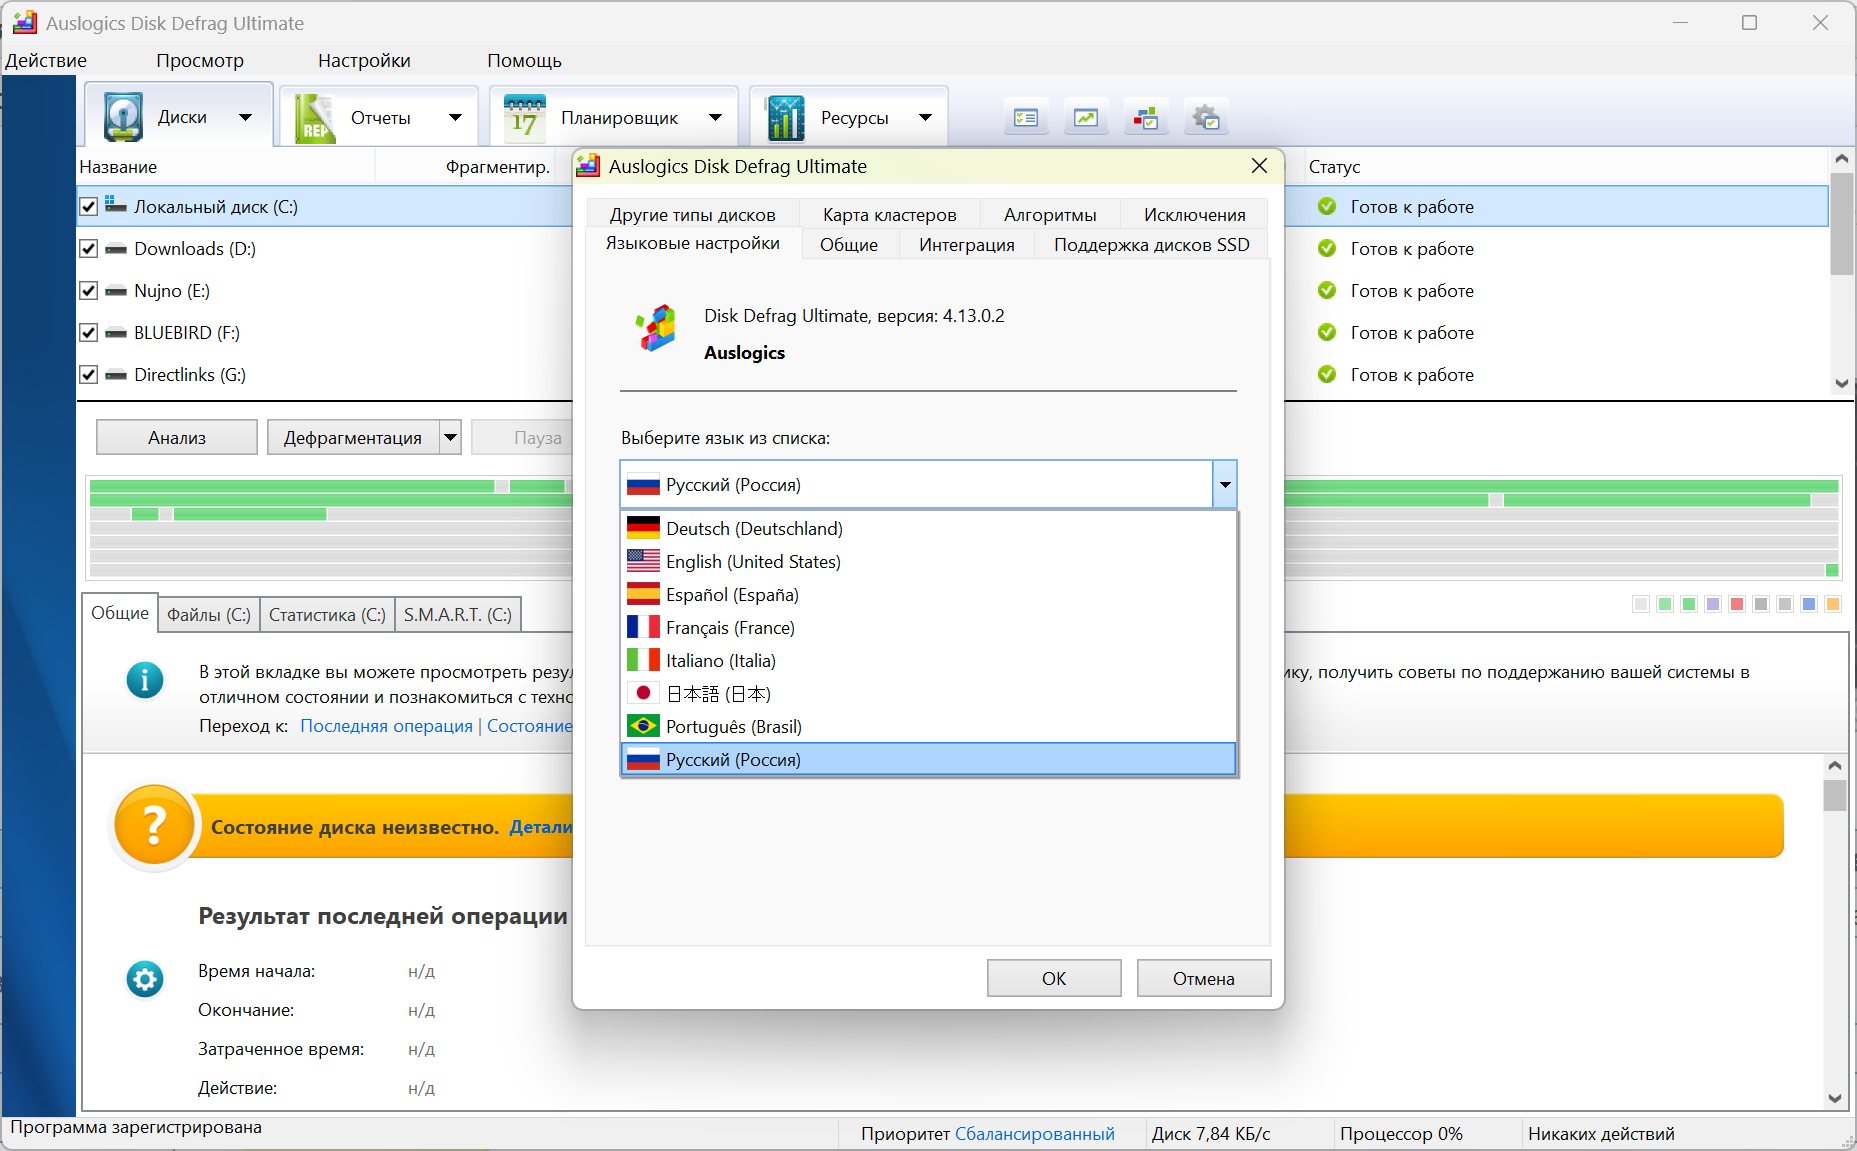Uncheck the BLUEBIRD (F:) checkbox
The image size is (1857, 1151).
[89, 333]
